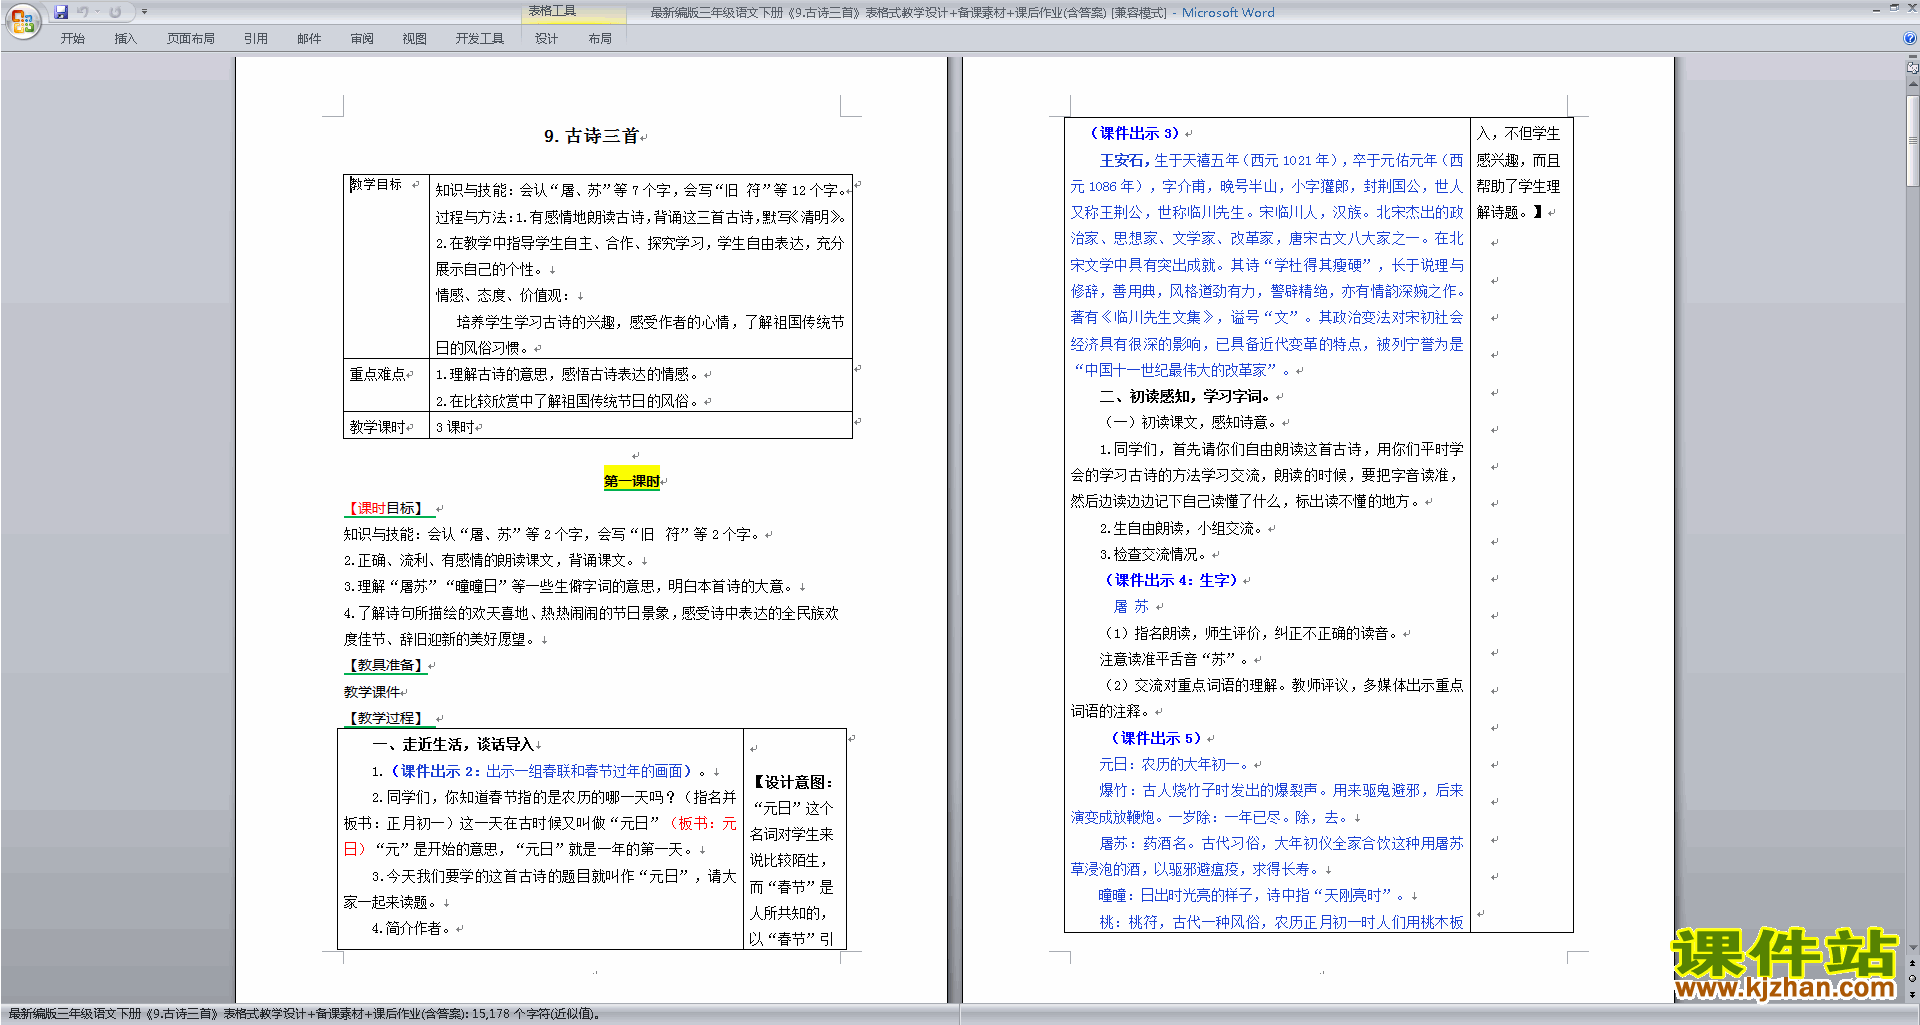The height and width of the screenshot is (1025, 1920).
Task: Open the Select Browse Object round button
Action: tap(1913, 979)
